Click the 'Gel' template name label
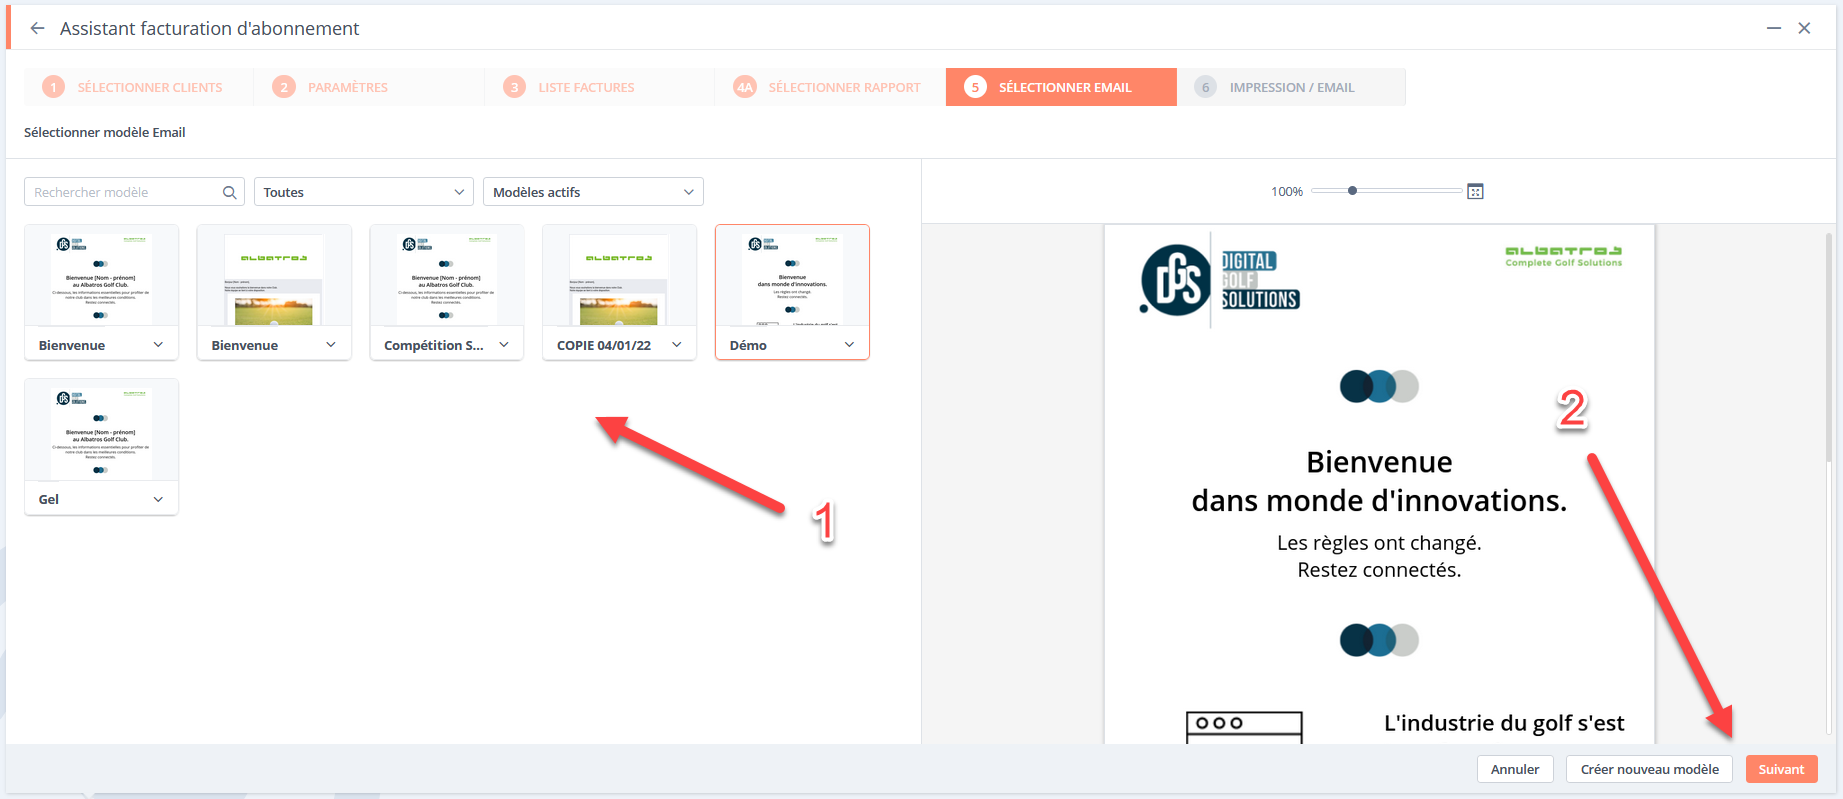The image size is (1843, 799). click(49, 499)
